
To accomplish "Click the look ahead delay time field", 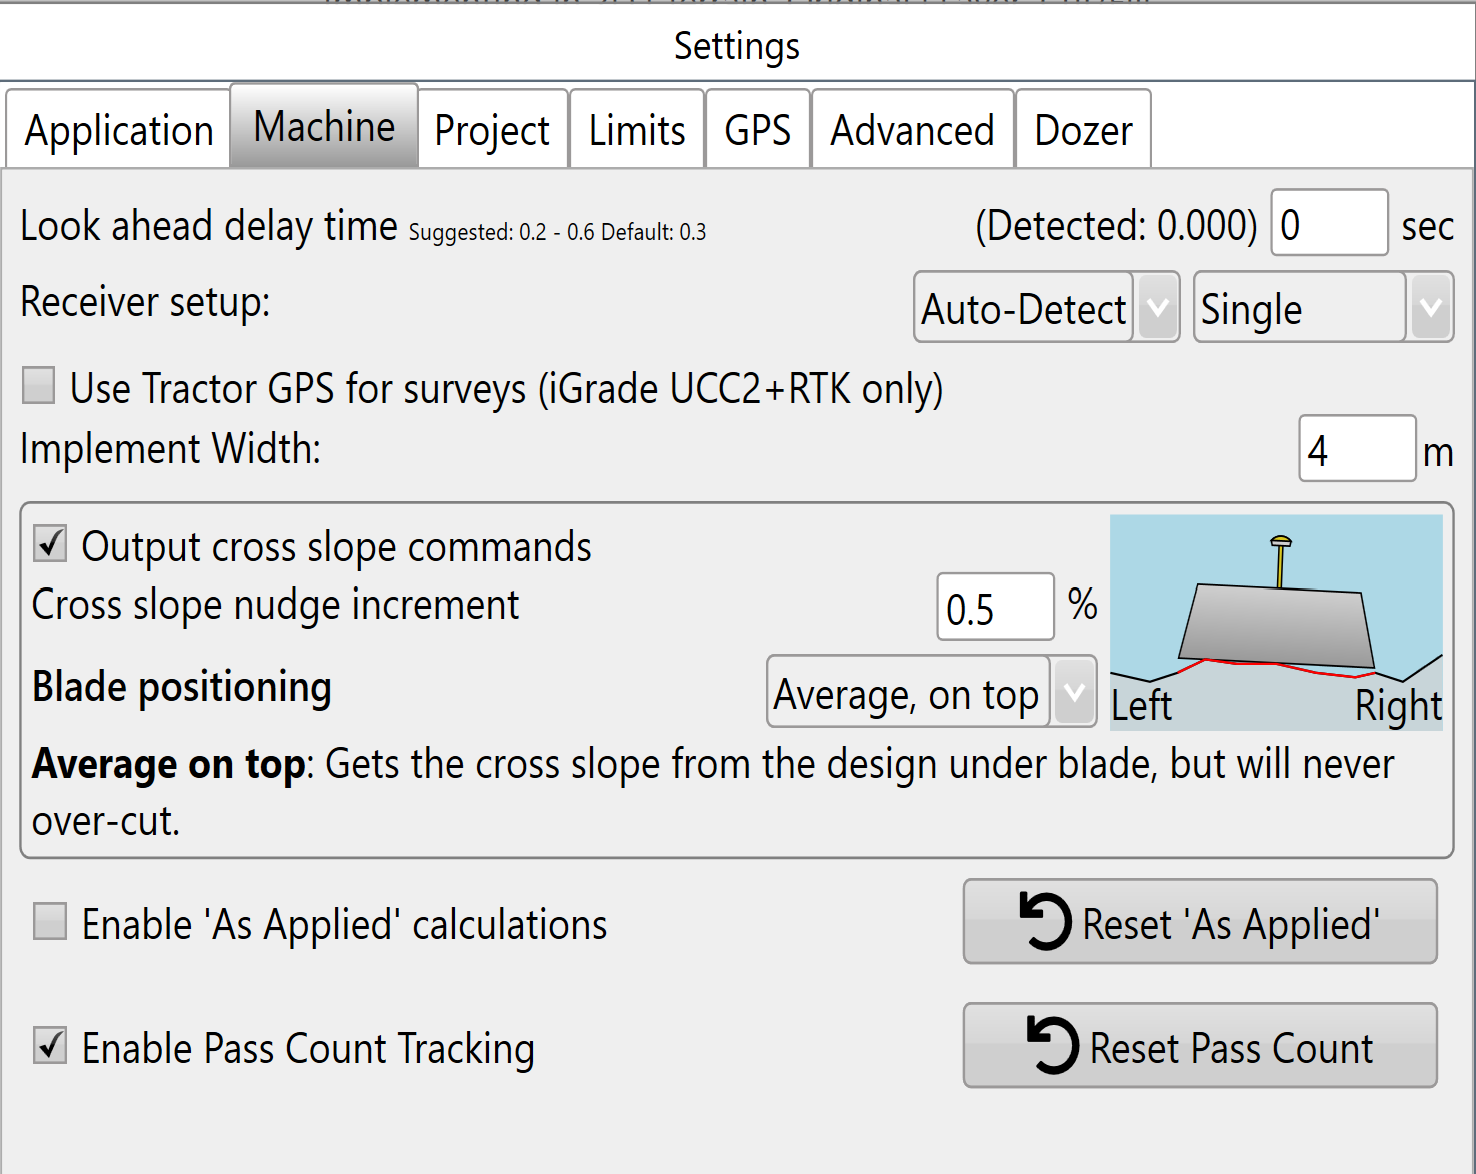I will point(1328,223).
